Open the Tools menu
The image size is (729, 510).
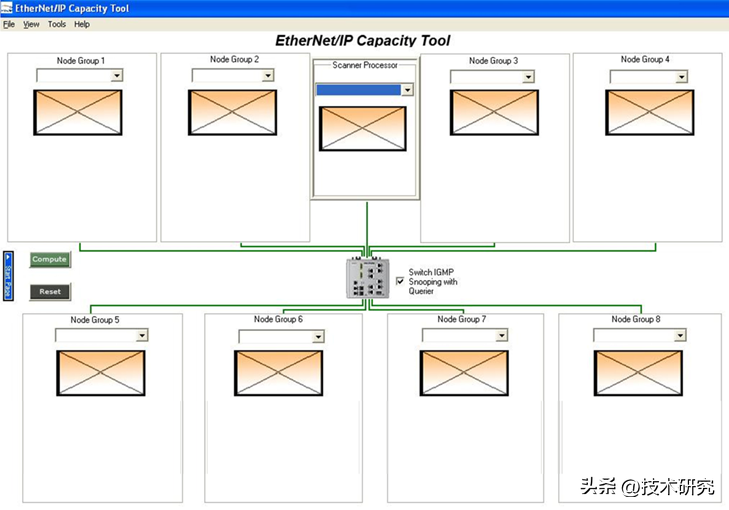[x=57, y=24]
